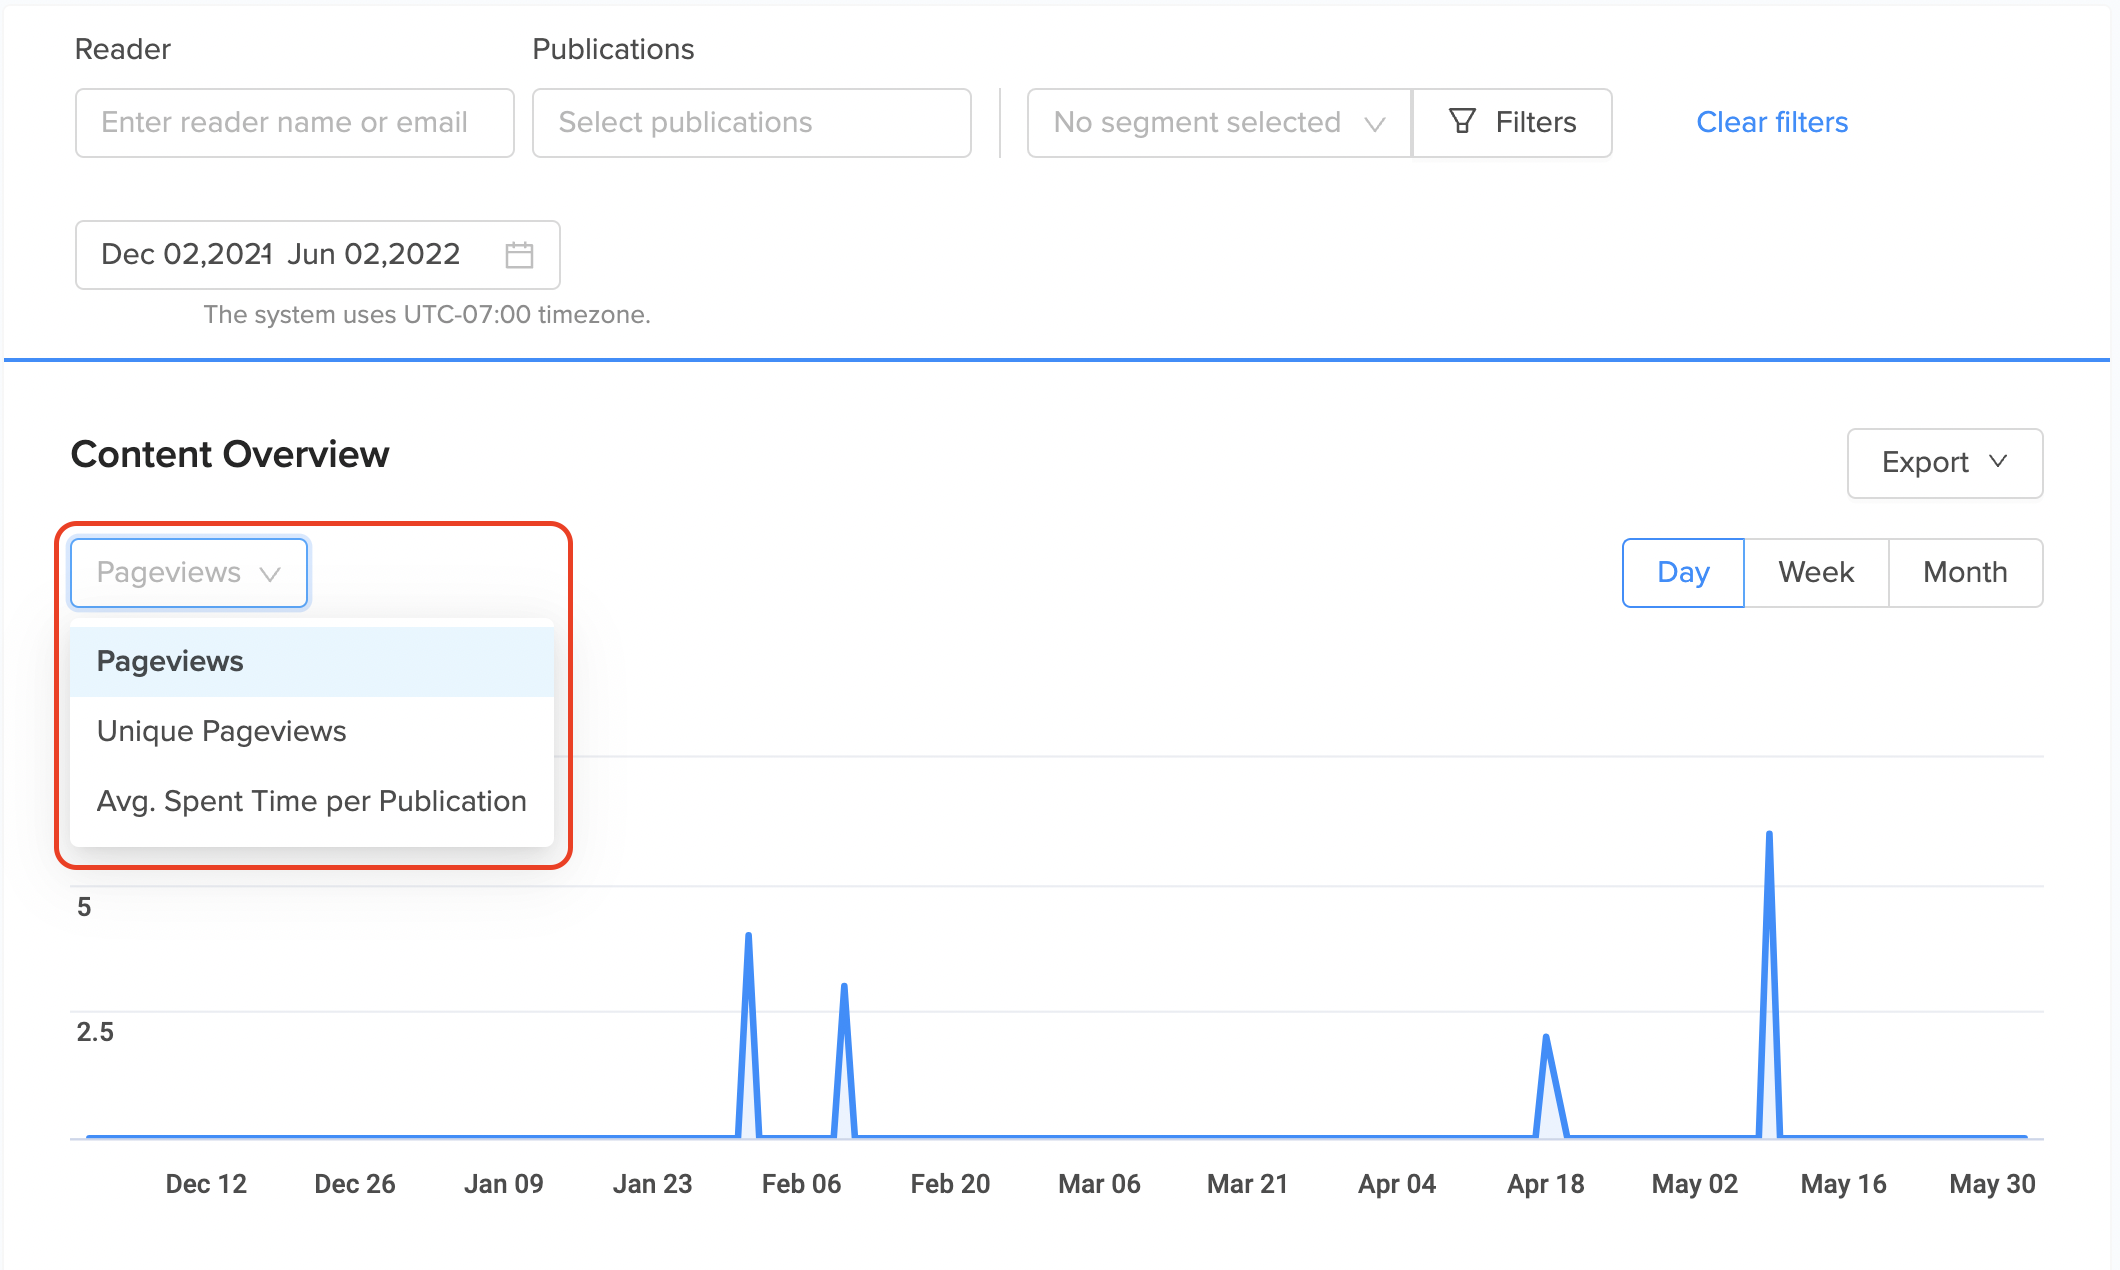Switch chart granularity to Month
Image resolution: width=2120 pixels, height=1270 pixels.
coord(1965,573)
